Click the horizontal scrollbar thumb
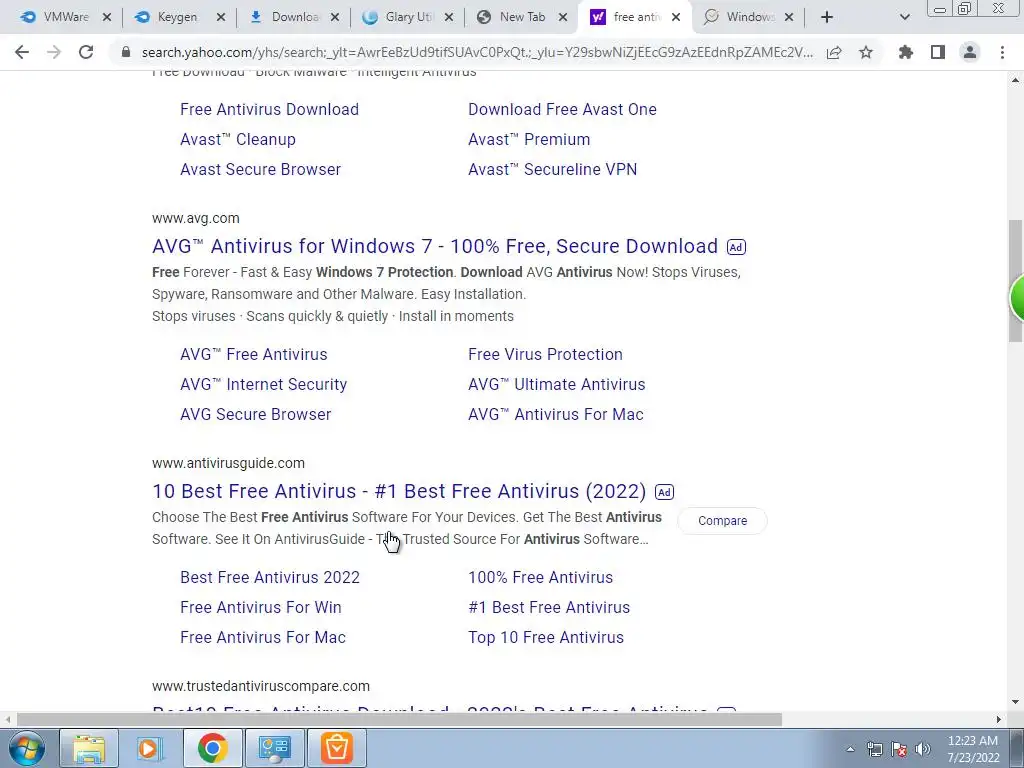This screenshot has height=768, width=1024. tap(399, 720)
